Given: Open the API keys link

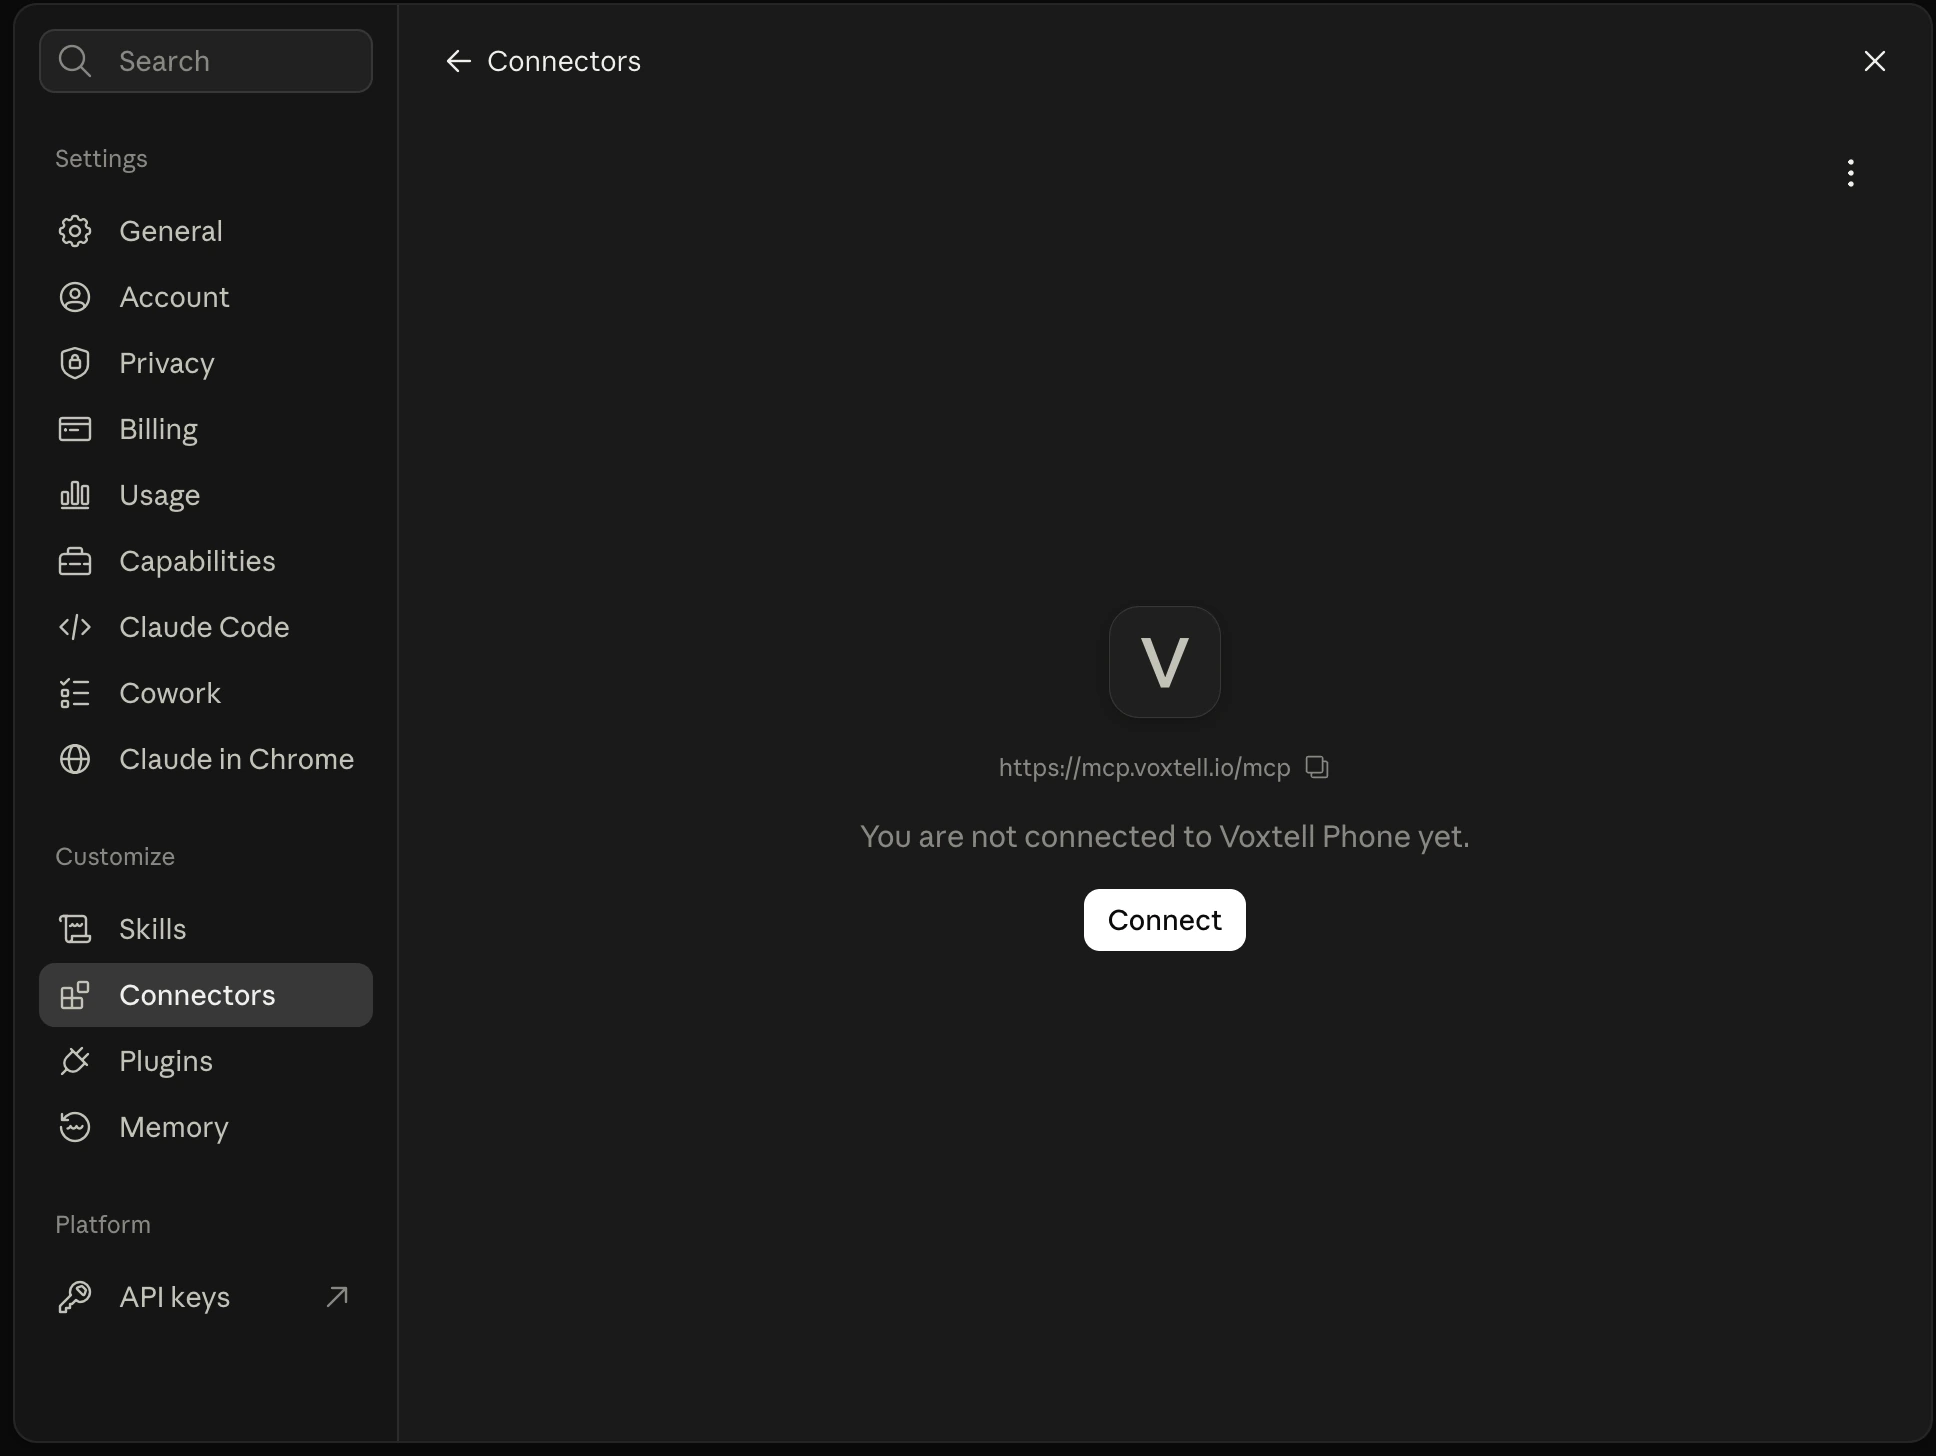Looking at the screenshot, I should pos(206,1297).
